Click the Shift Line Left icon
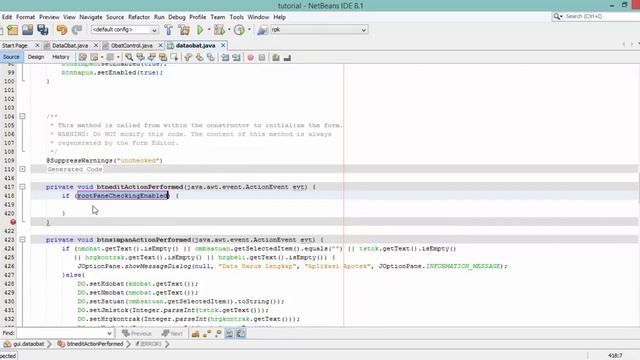This screenshot has width=640, height=360. tap(225, 58)
